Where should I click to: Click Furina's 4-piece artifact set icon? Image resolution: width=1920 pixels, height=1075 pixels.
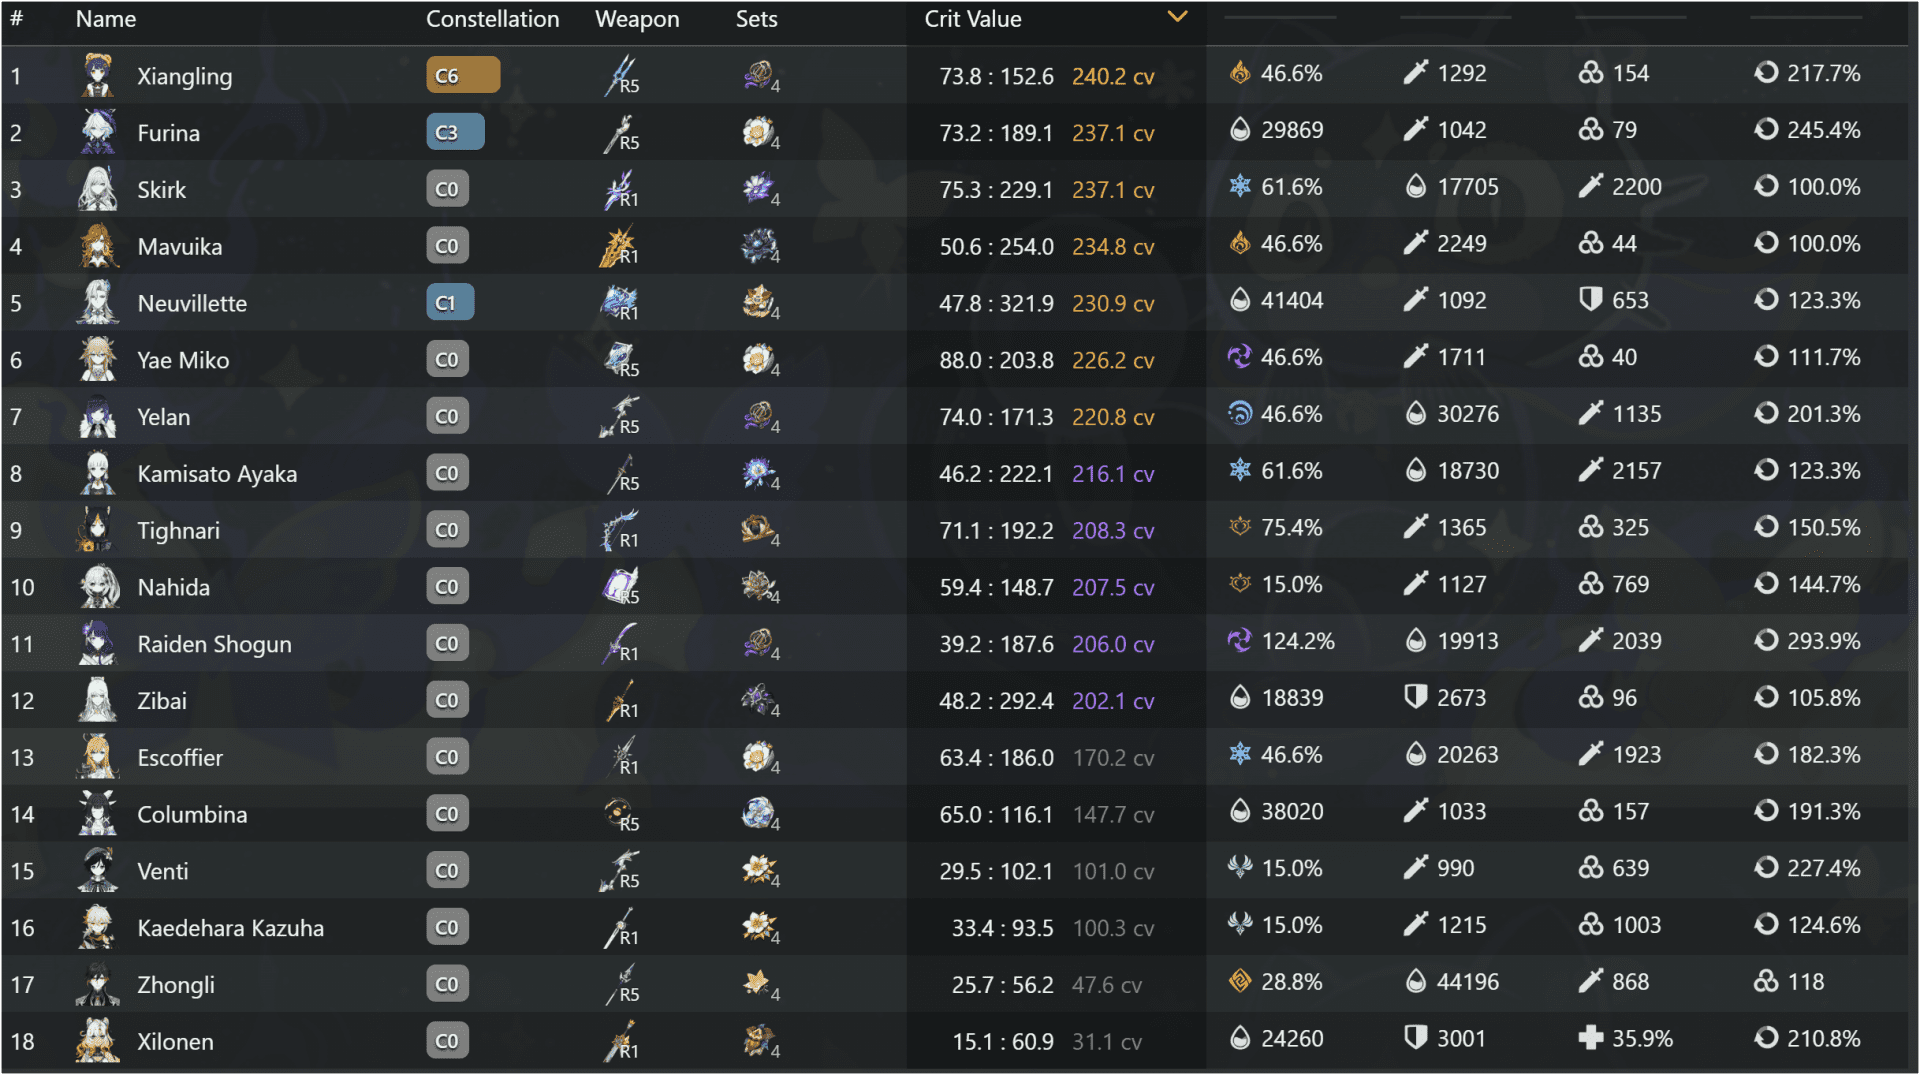click(x=760, y=132)
